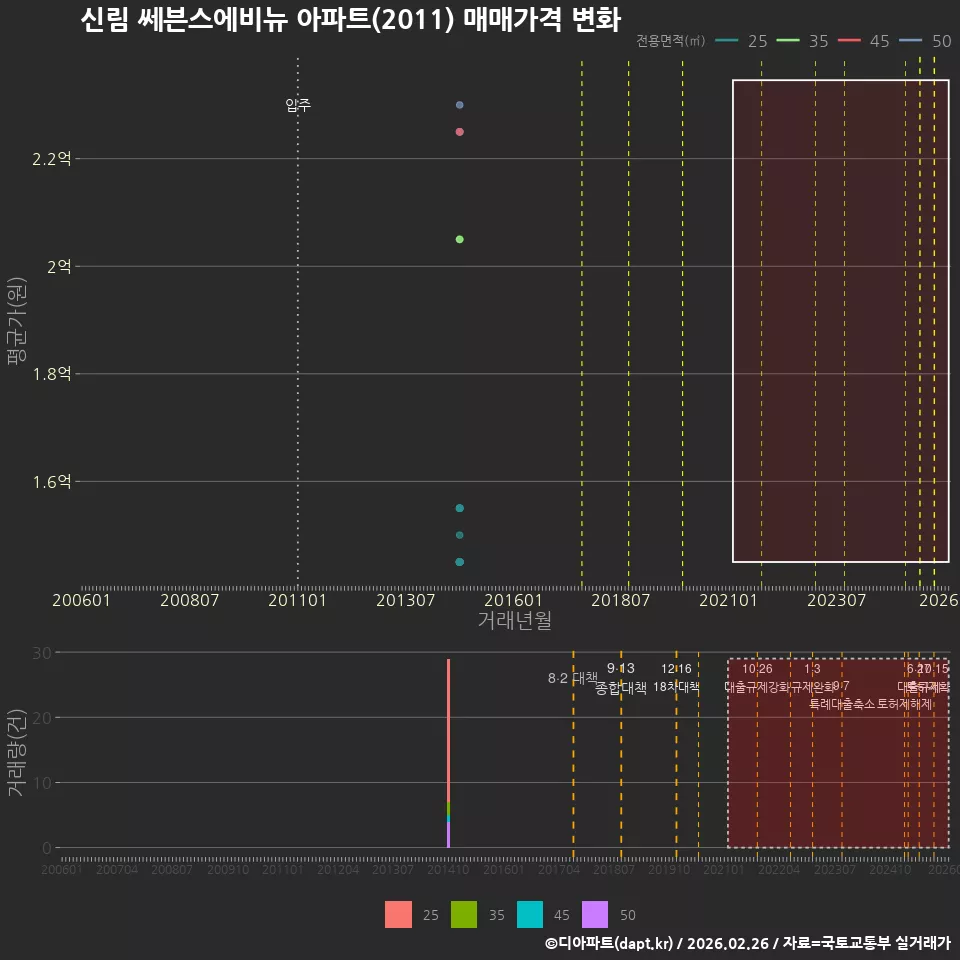960x960 pixels.
Task: Click the '30' label on volume y-axis
Action: (42, 653)
